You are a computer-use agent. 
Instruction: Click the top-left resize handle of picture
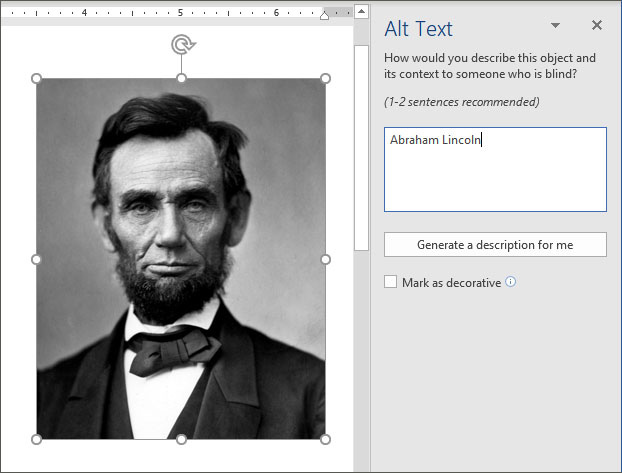pyautogui.click(x=36, y=78)
